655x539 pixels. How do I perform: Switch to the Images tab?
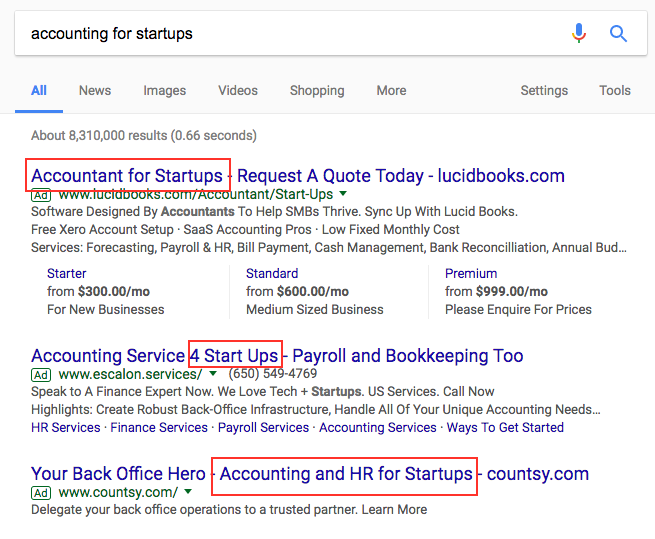[x=164, y=90]
